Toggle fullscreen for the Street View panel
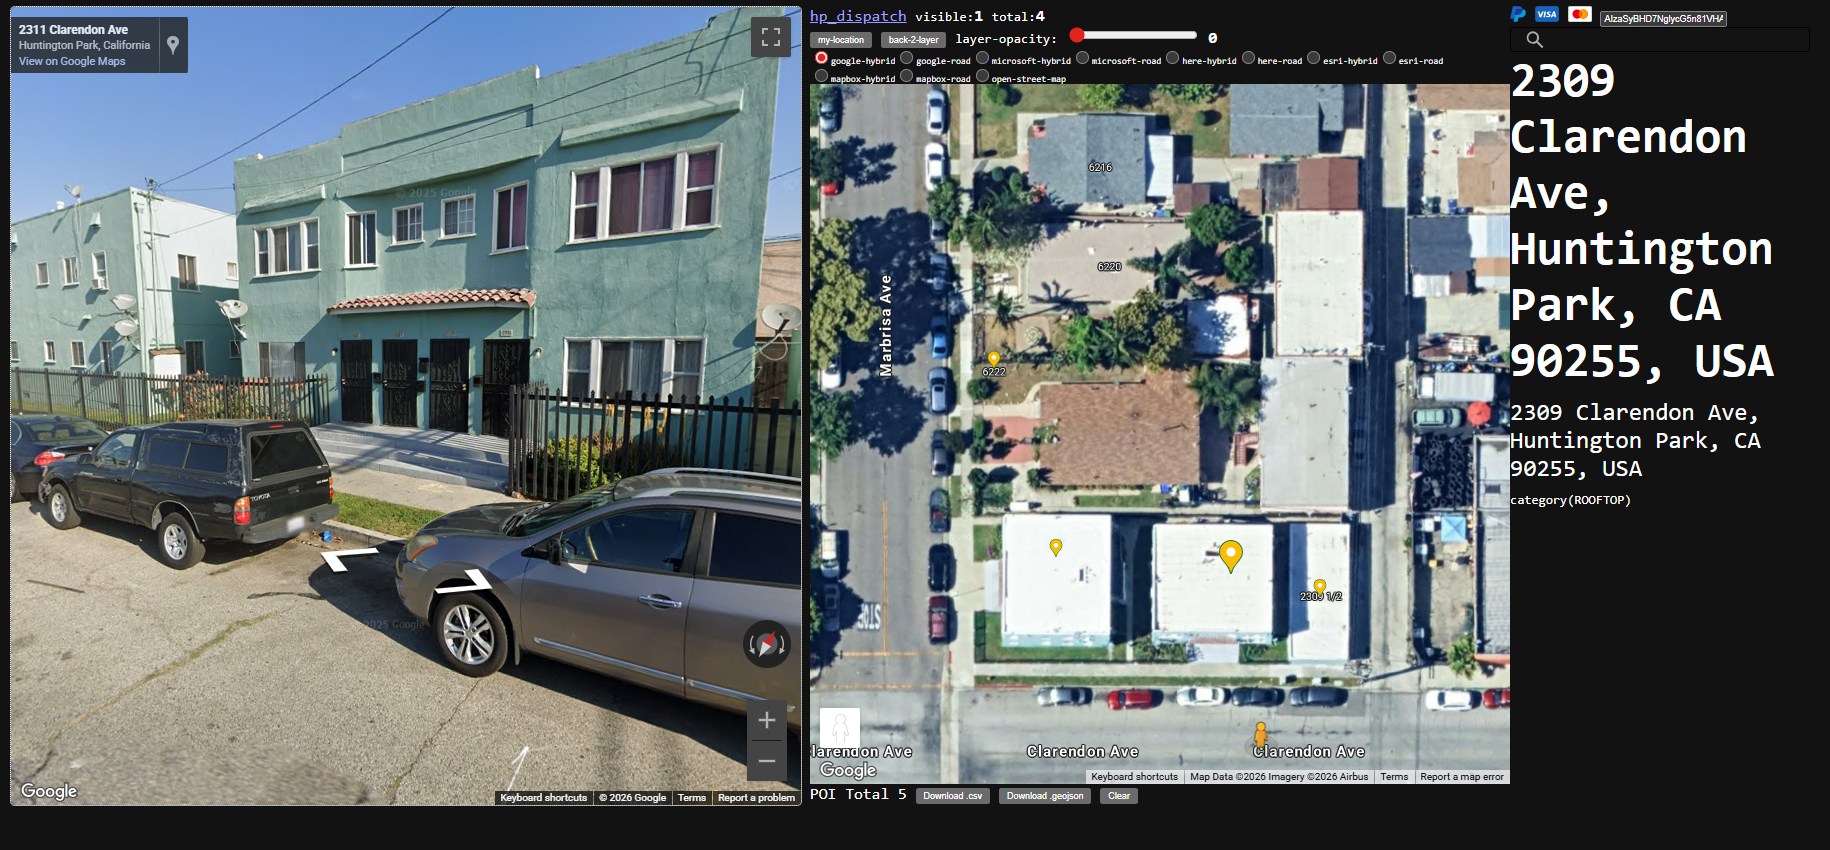The height and width of the screenshot is (850, 1830). click(x=770, y=37)
